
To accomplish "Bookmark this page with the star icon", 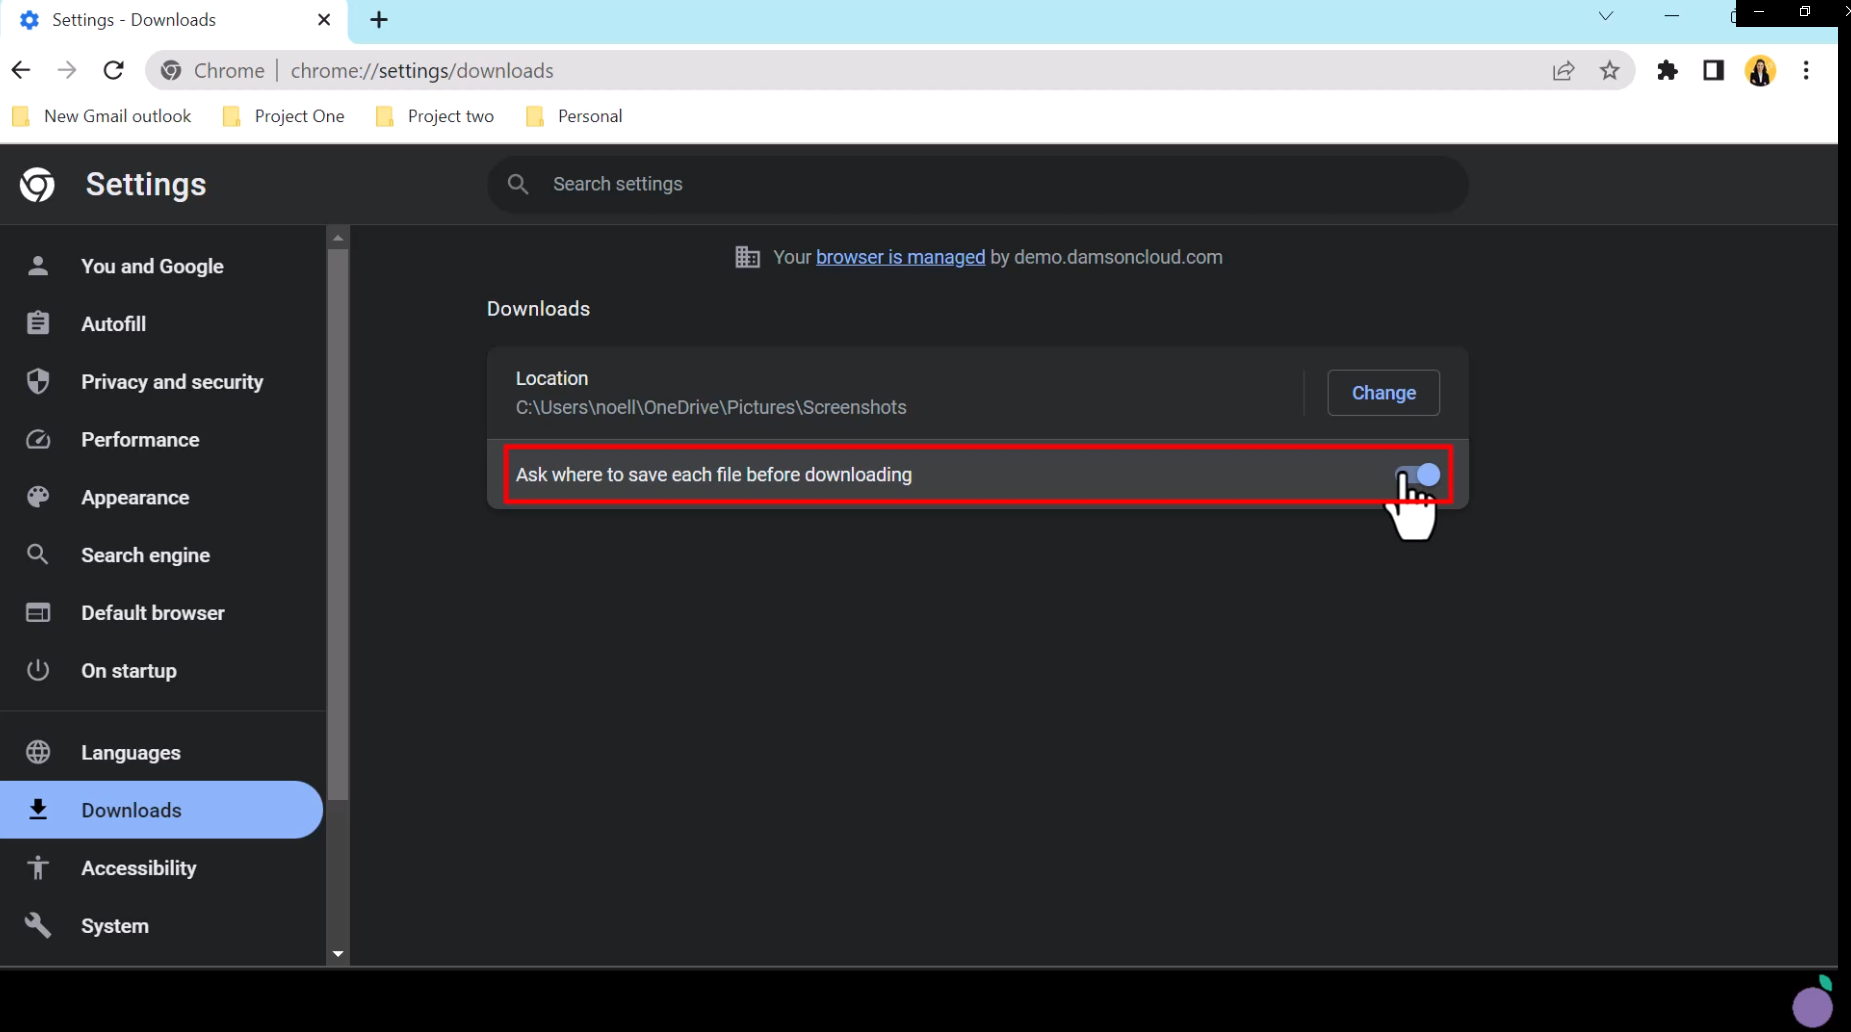I will pos(1609,70).
